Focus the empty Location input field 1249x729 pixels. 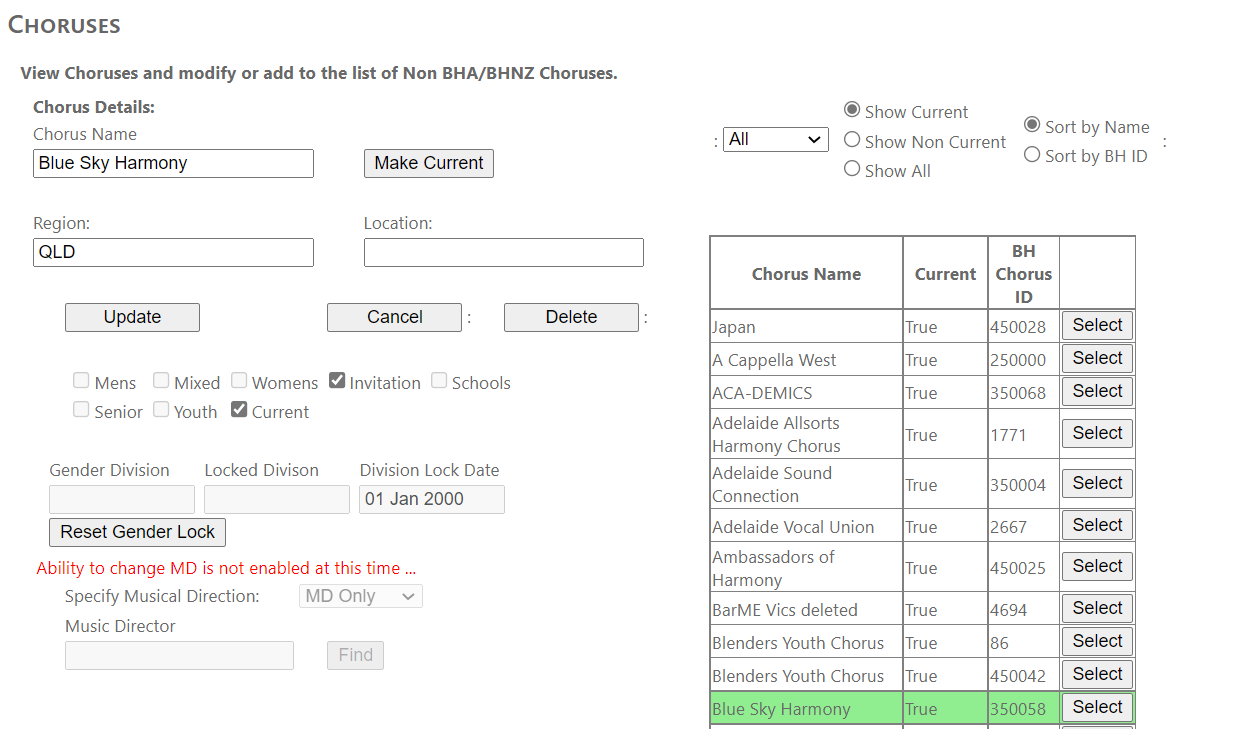tap(503, 252)
